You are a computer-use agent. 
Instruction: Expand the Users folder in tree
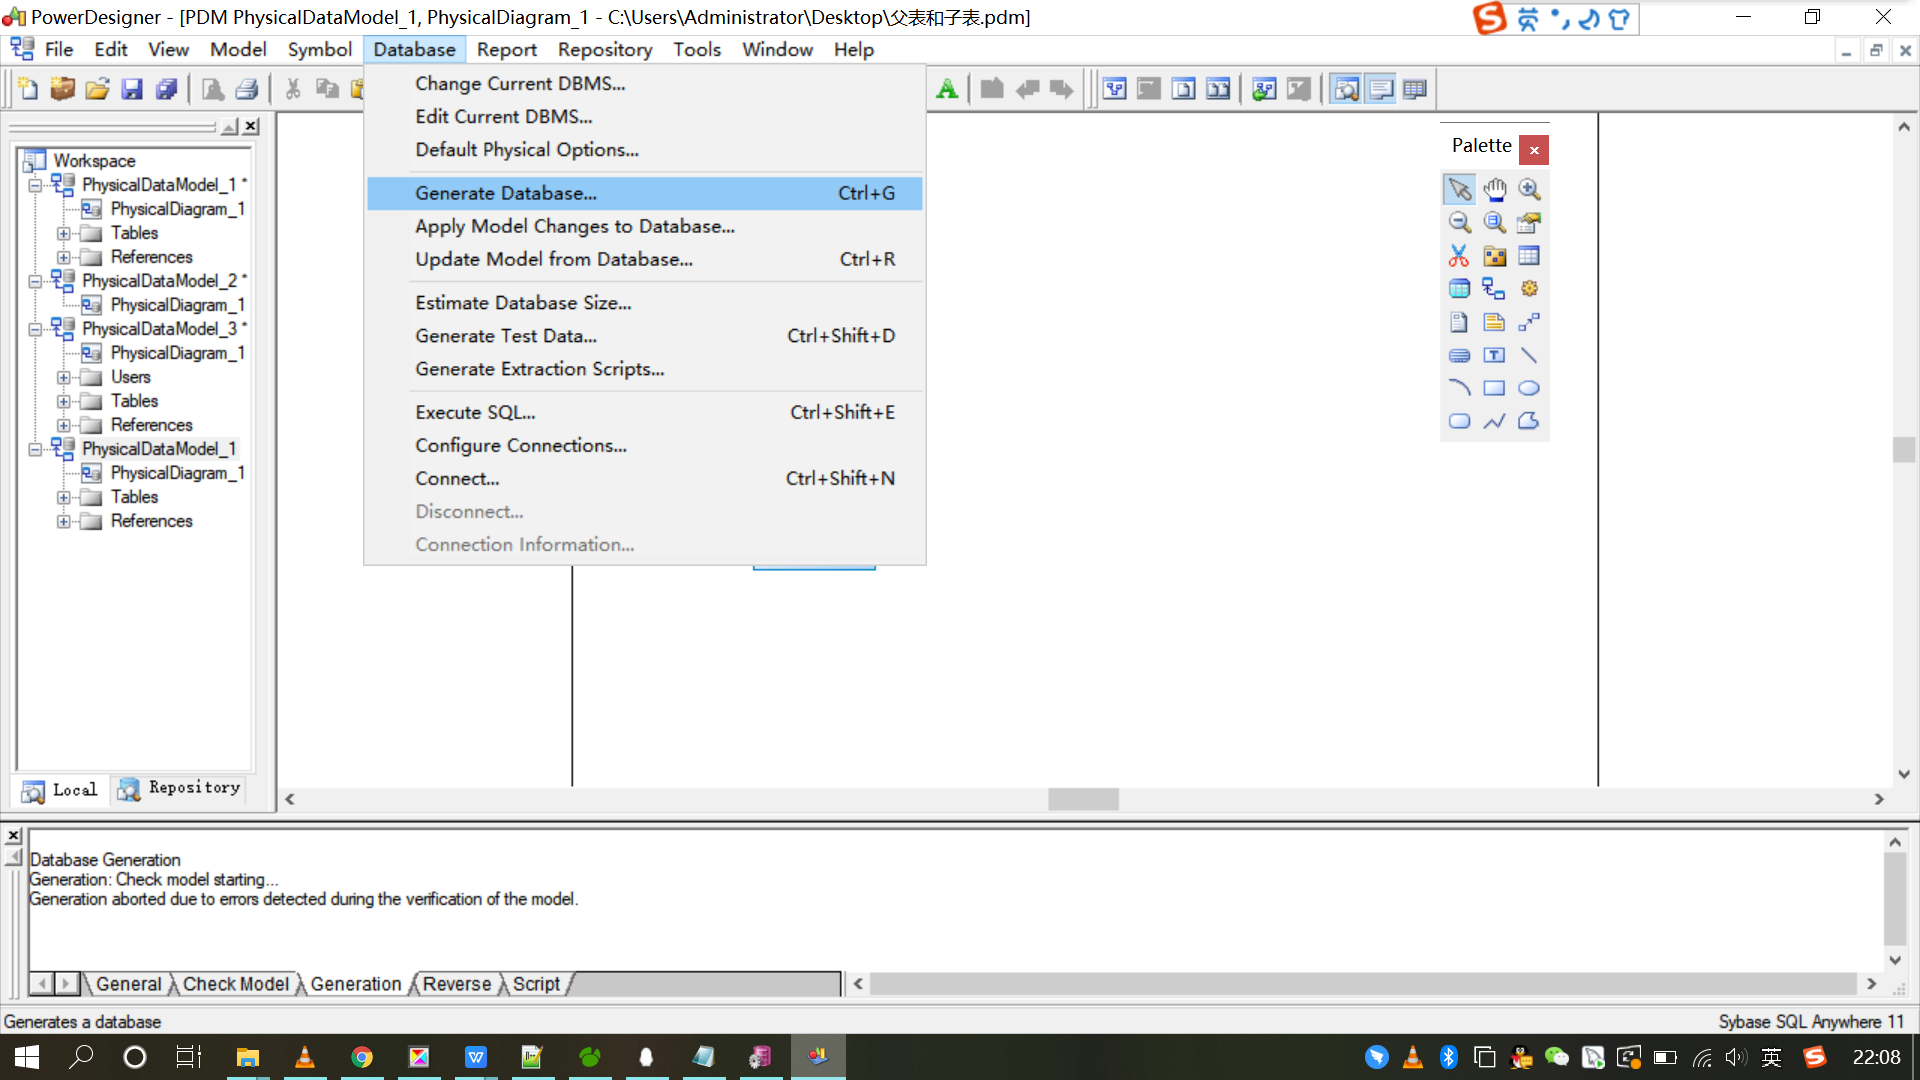point(64,377)
